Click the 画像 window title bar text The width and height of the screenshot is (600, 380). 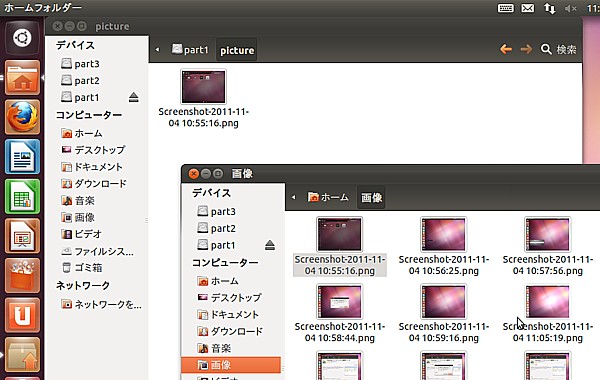[242, 174]
